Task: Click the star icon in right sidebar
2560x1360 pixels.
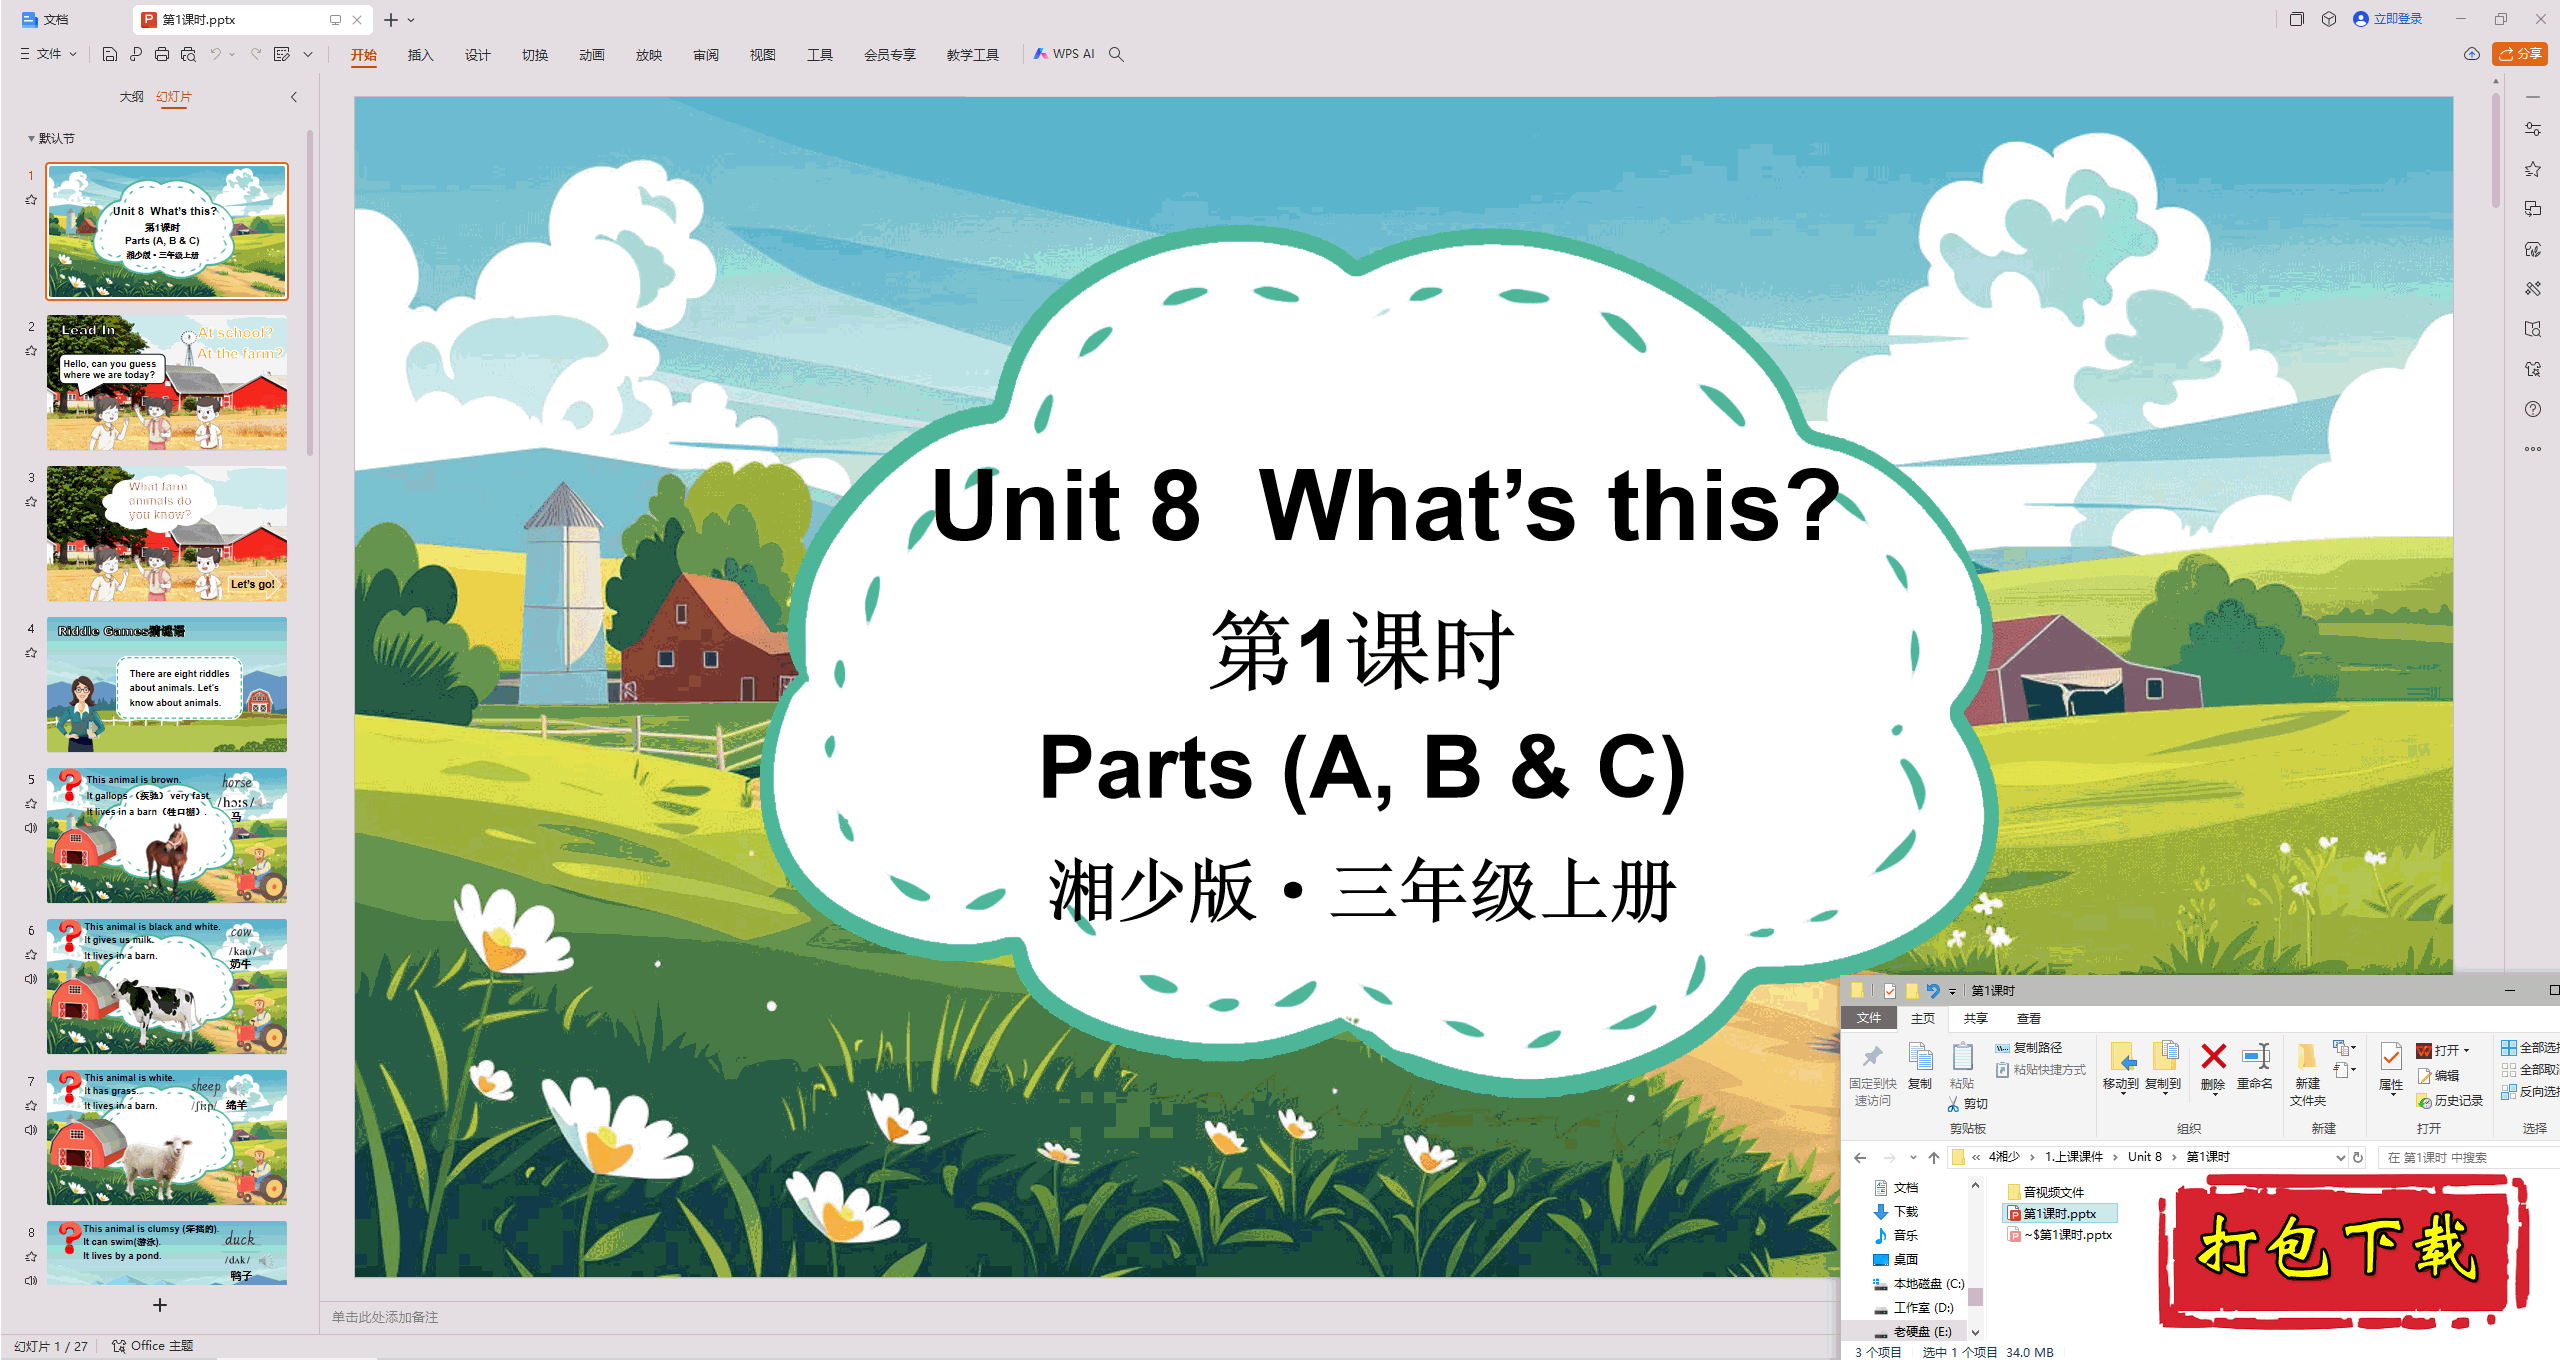Action: [x=2533, y=169]
